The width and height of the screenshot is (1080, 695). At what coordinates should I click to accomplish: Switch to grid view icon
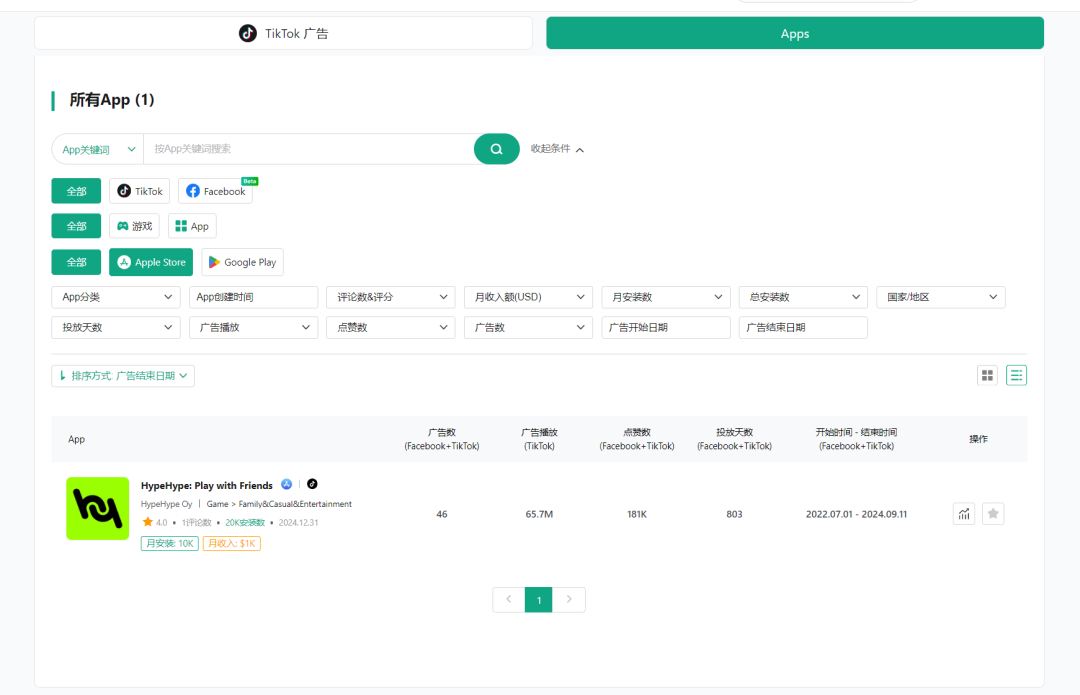click(987, 375)
